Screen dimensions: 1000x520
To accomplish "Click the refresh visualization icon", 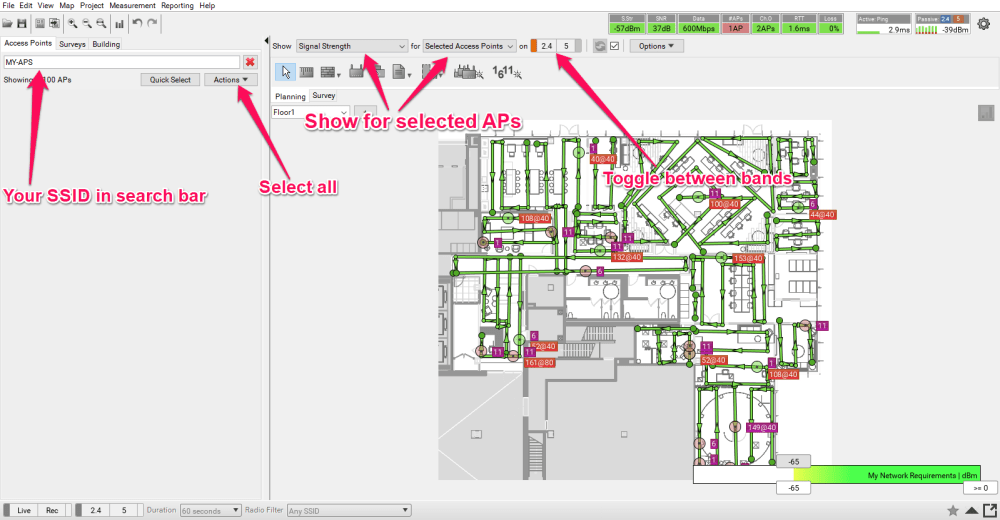I will [x=599, y=46].
